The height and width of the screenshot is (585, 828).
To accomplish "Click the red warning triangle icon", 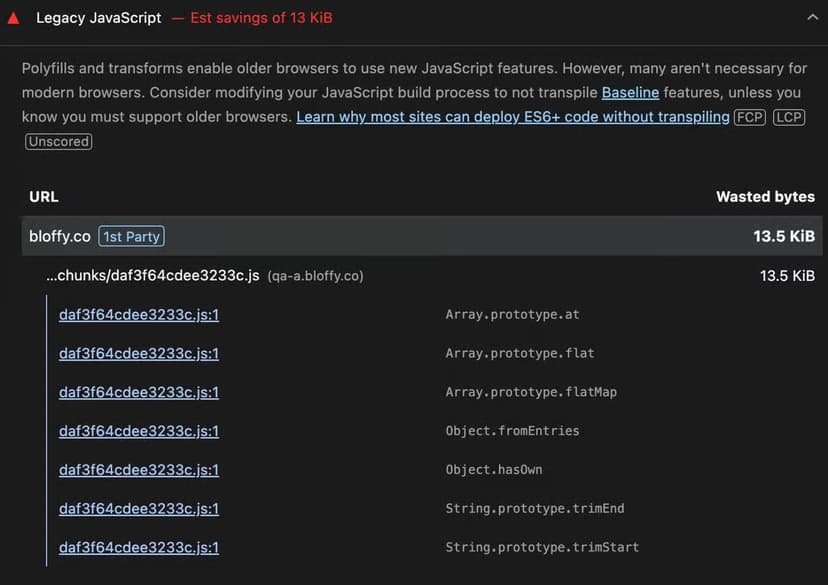I will 14,18.
